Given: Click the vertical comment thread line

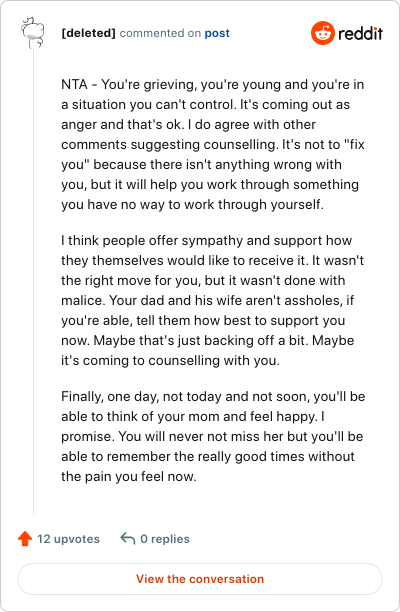Looking at the screenshot, I should click(33, 281).
